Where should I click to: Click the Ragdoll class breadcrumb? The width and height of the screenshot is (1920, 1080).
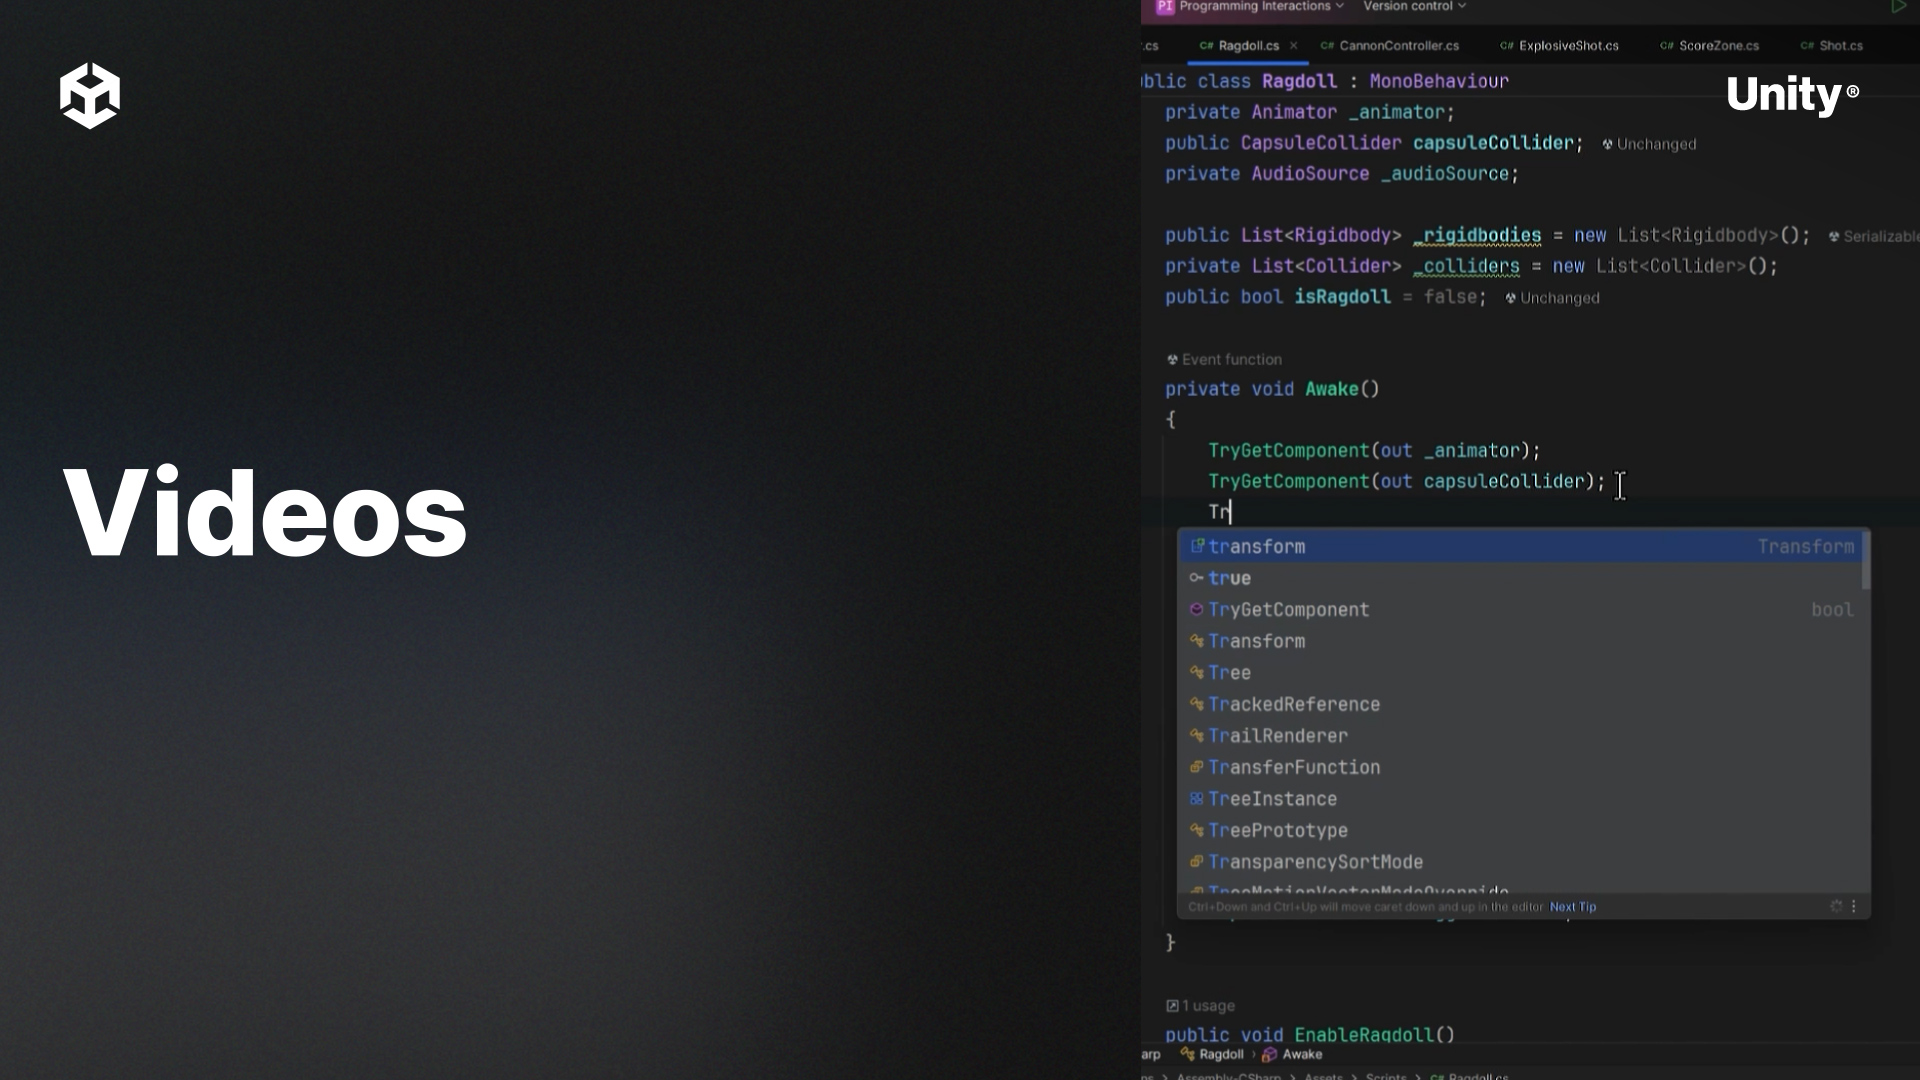(1220, 1055)
